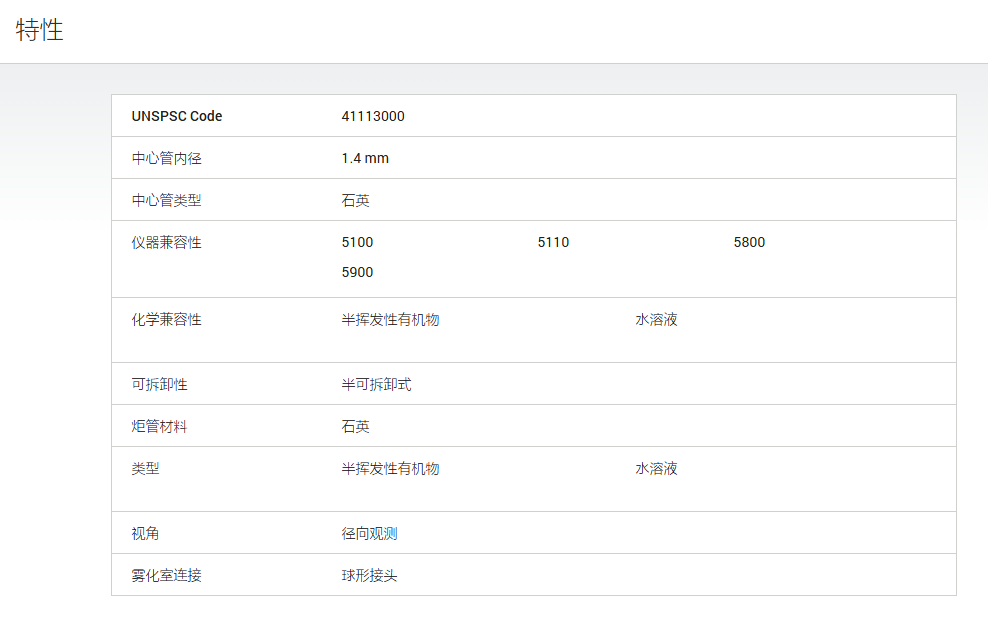Click the 特性 section heading

[x=40, y=30]
